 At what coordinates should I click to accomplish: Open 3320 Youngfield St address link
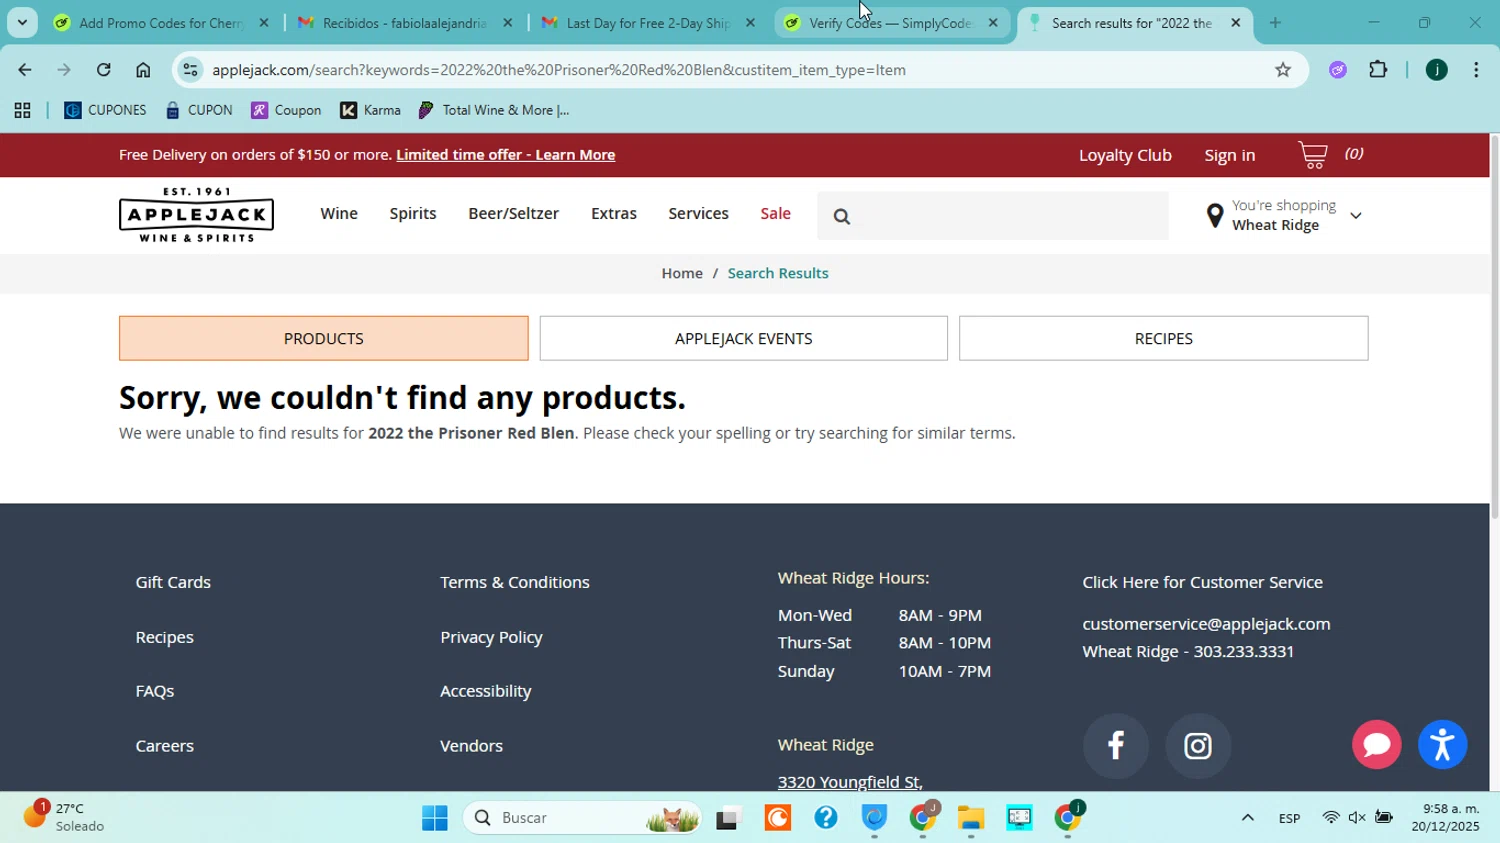[x=850, y=782]
